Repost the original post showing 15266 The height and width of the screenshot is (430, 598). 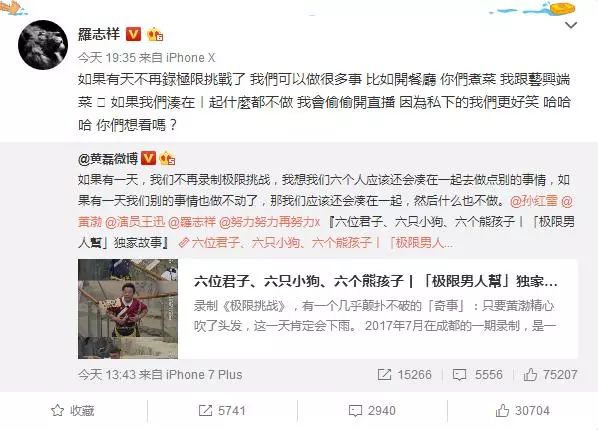click(x=404, y=375)
